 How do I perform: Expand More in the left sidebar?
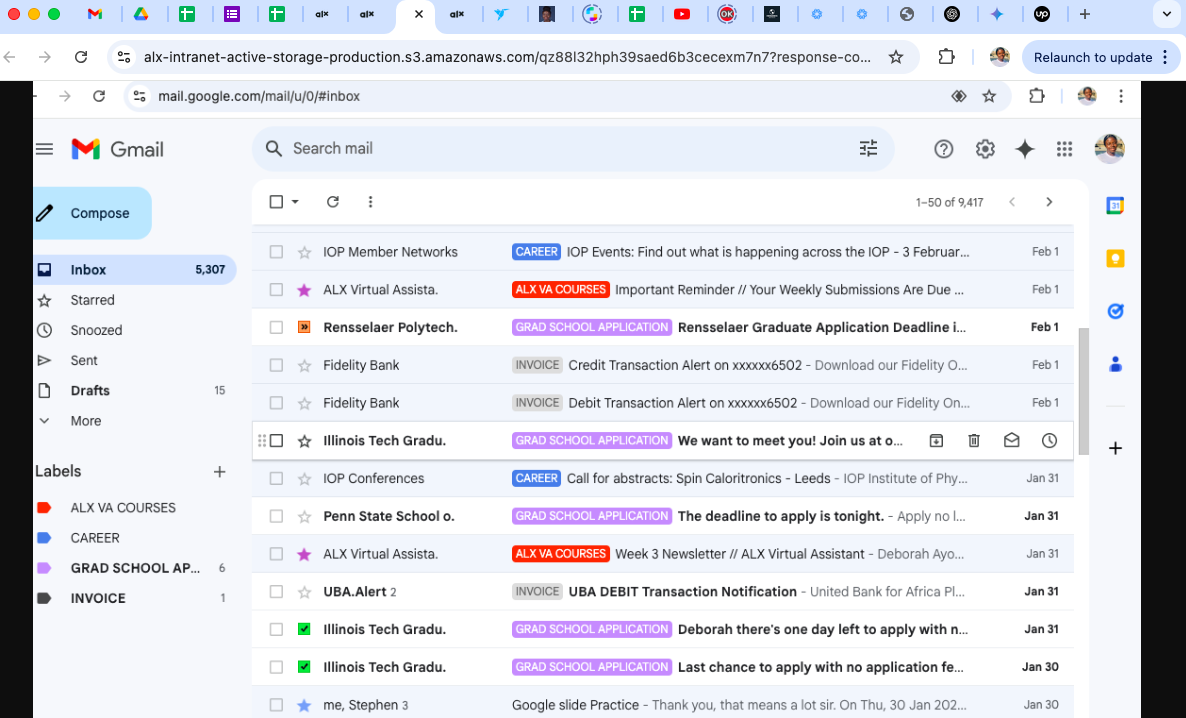point(85,421)
